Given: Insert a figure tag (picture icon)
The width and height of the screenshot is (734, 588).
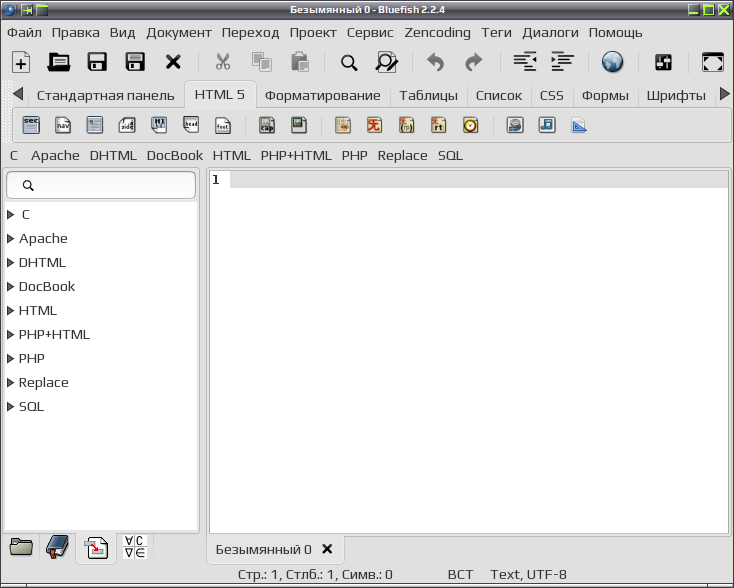Looking at the screenshot, I should pyautogui.click(x=299, y=125).
